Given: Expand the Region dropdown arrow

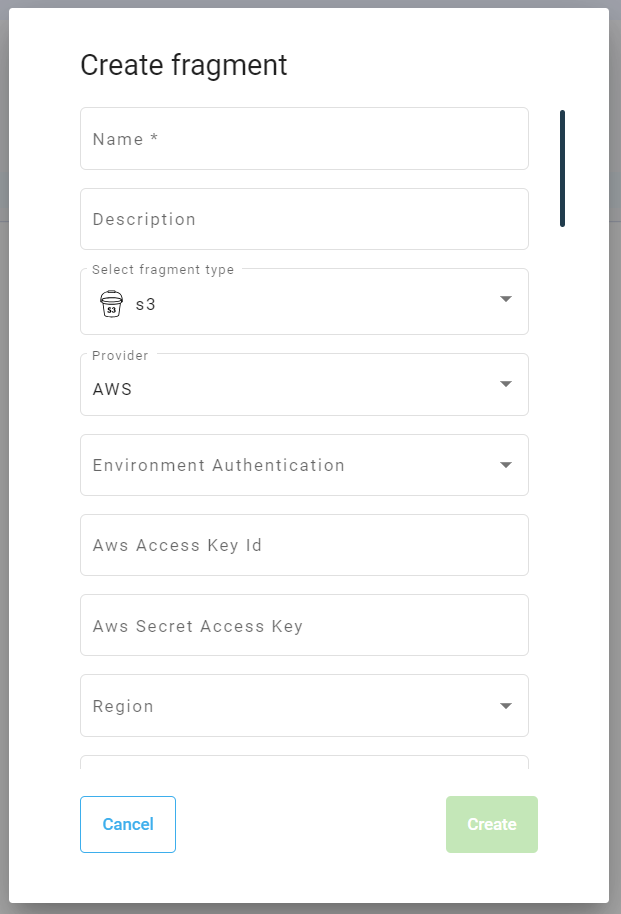Looking at the screenshot, I should 506,706.
